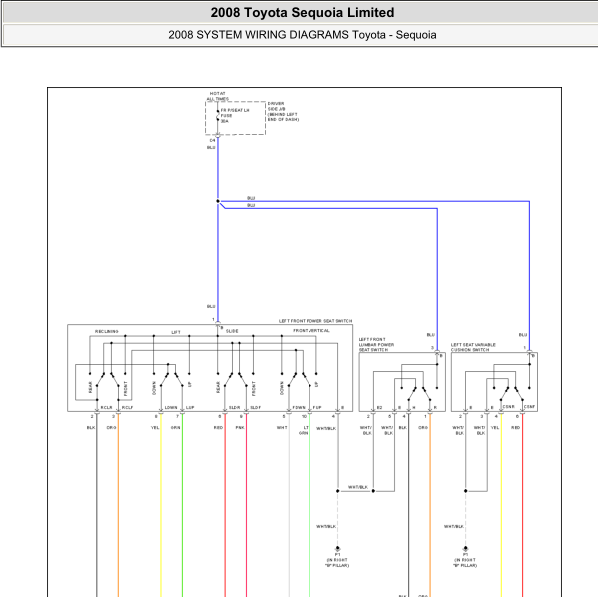598x597 pixels.
Task: Click the 'SLDF' terminal label
Action: pos(256,407)
